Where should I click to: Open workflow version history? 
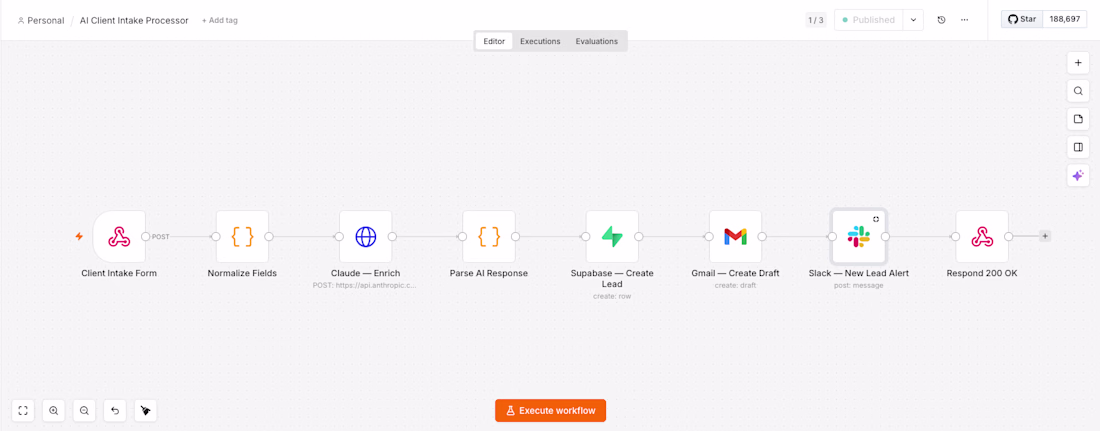(941, 20)
